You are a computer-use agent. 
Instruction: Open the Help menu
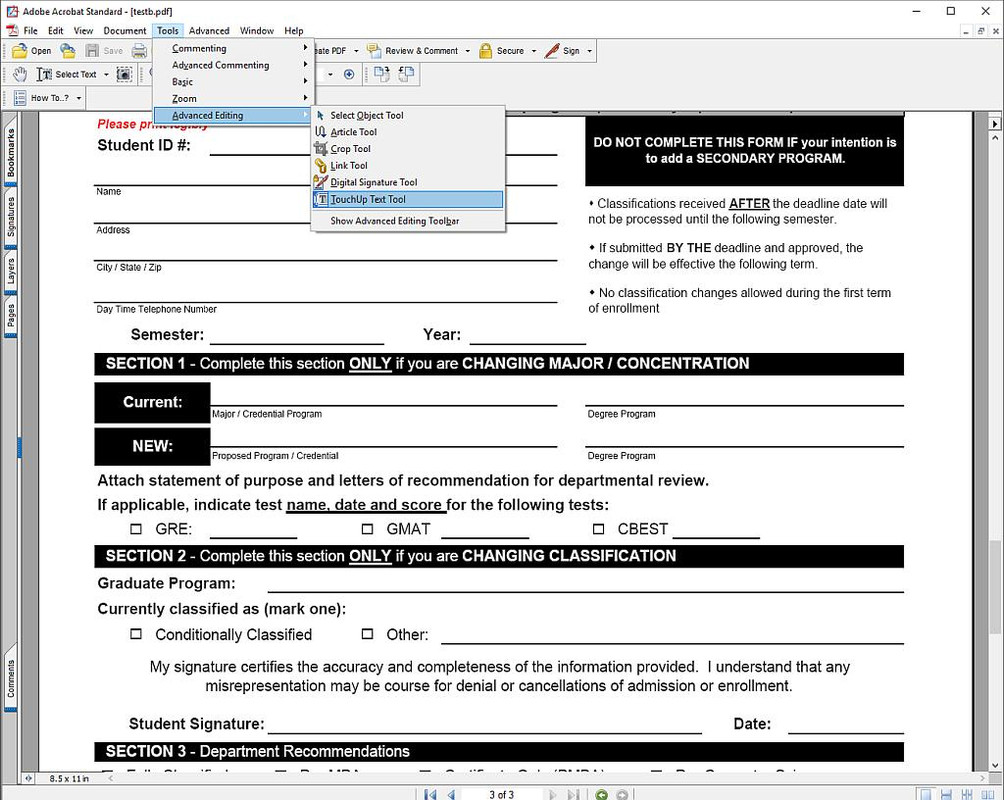294,31
